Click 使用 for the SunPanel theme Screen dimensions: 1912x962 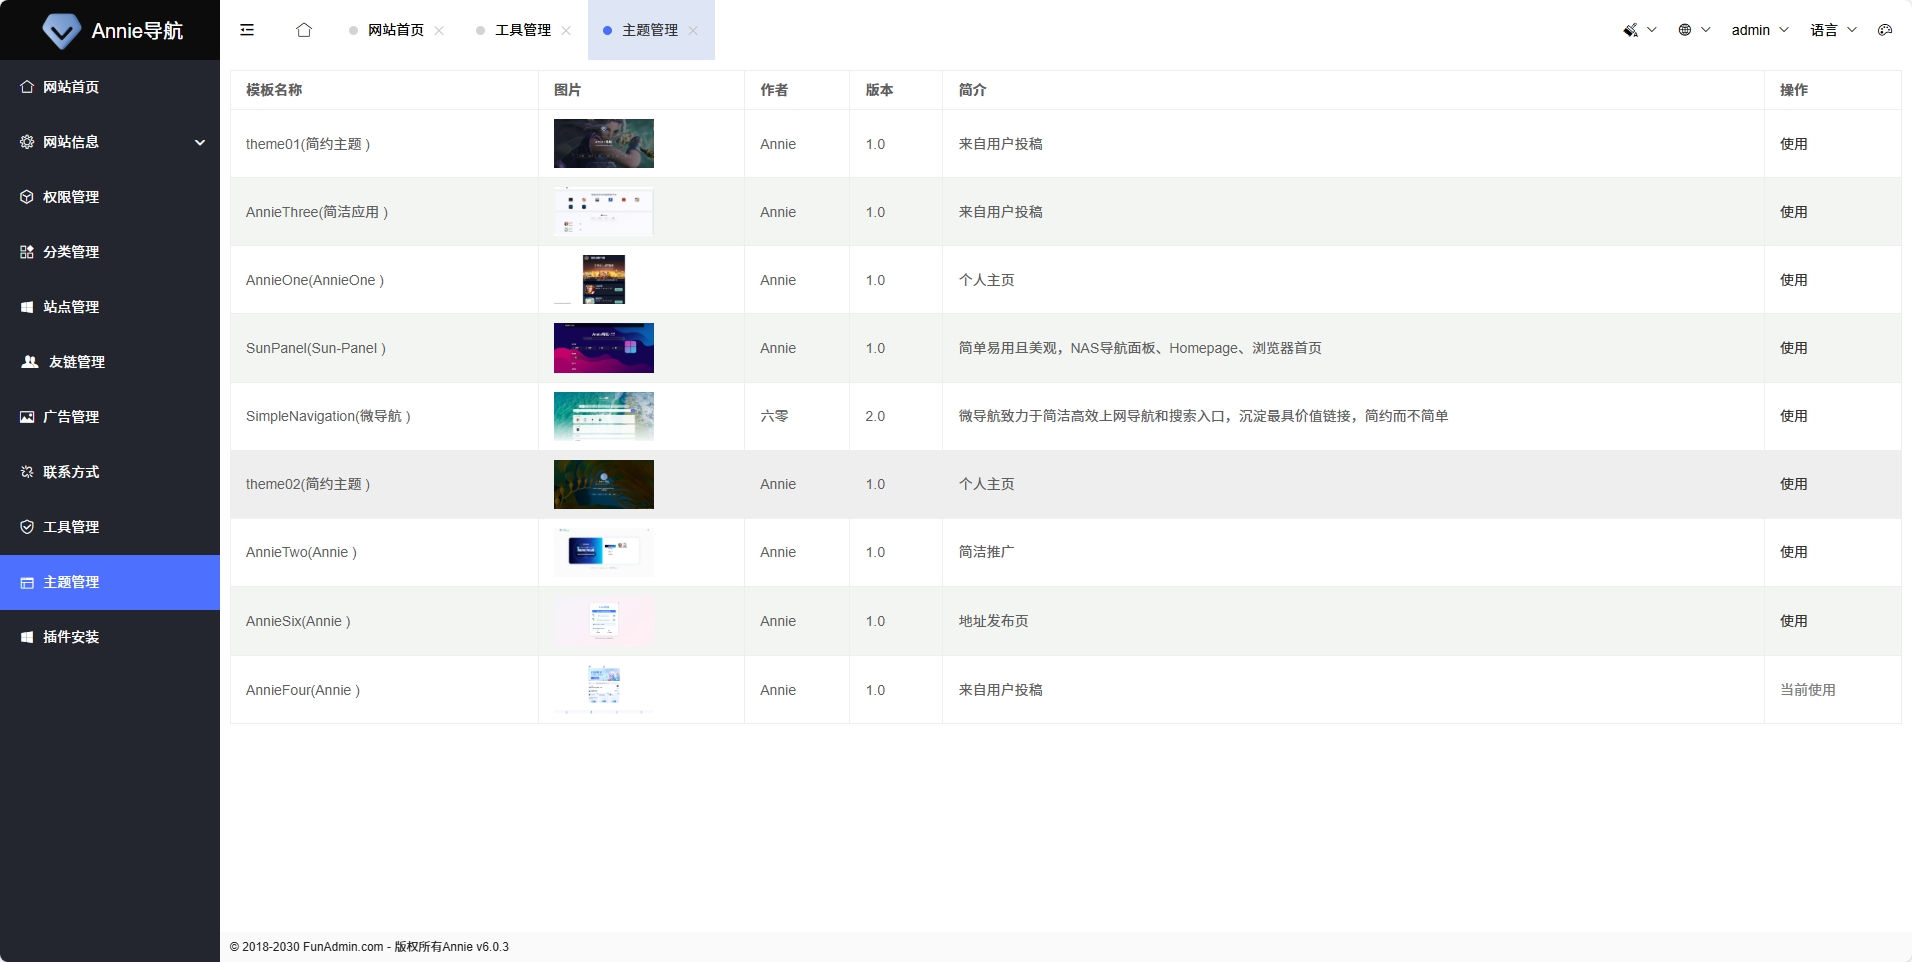click(x=1792, y=348)
